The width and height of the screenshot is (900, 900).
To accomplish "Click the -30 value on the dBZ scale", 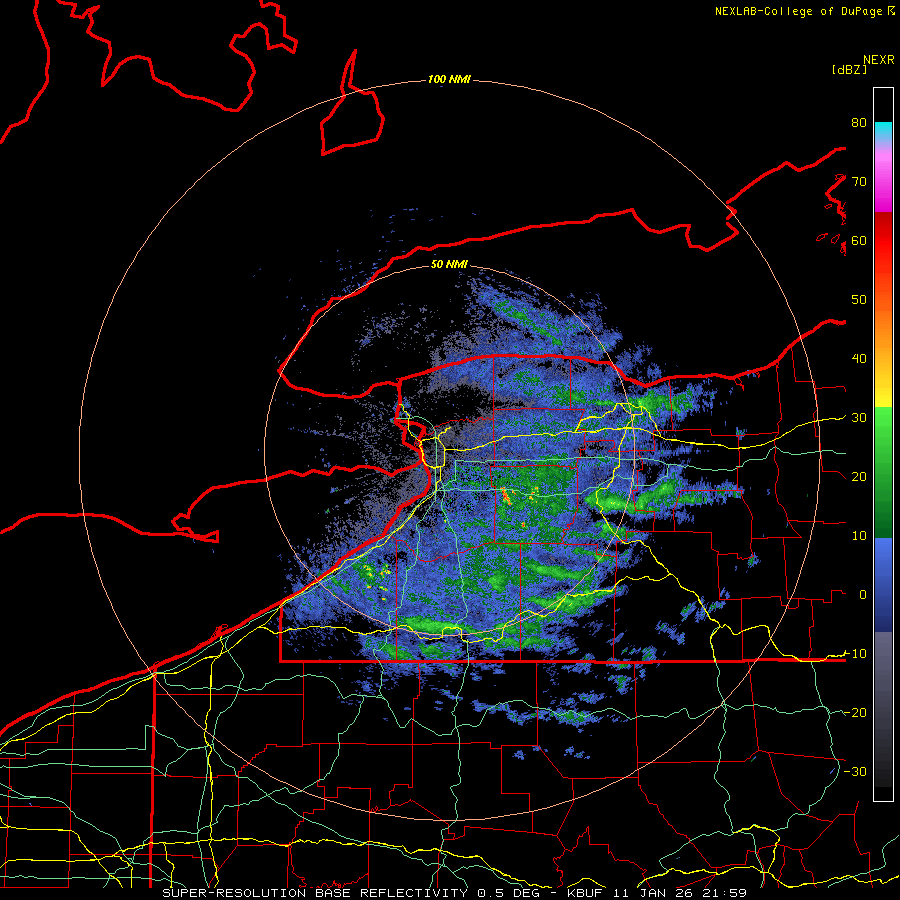I will click(855, 771).
